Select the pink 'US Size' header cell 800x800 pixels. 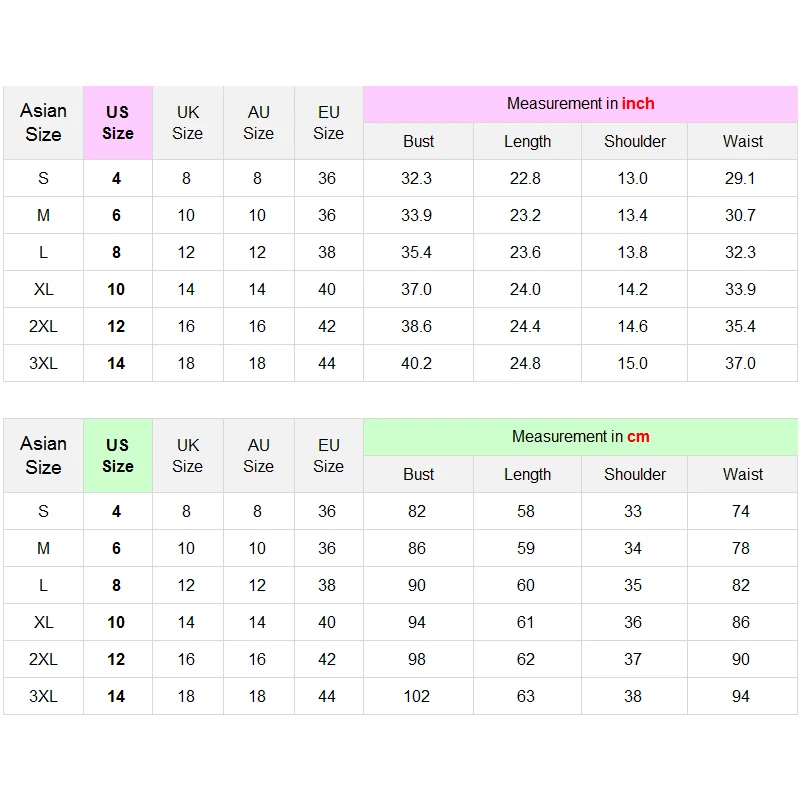coord(117,122)
